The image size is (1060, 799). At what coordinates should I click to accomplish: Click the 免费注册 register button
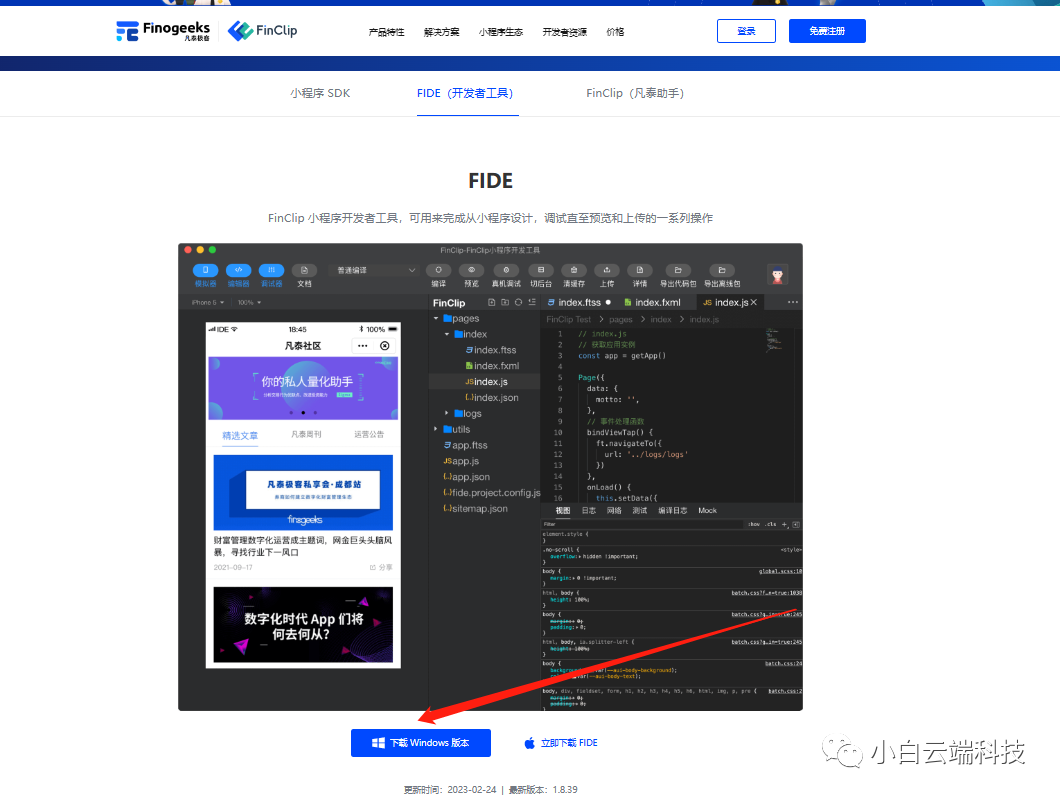(x=827, y=31)
